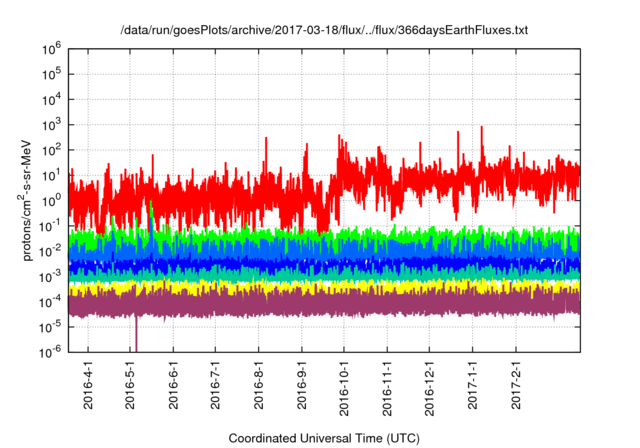Select the 2016-7-1 date tick label
The height and width of the screenshot is (448, 640).
[x=216, y=387]
